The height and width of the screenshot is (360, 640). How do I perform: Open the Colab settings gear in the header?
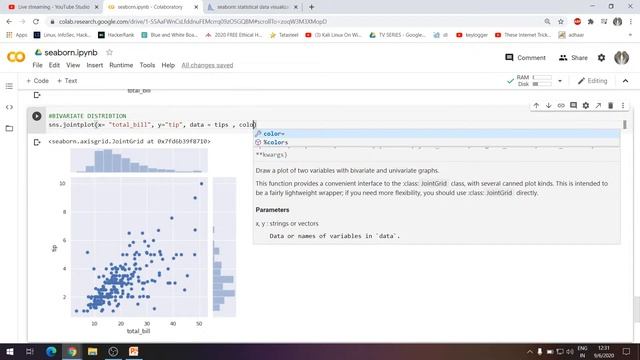601,58
